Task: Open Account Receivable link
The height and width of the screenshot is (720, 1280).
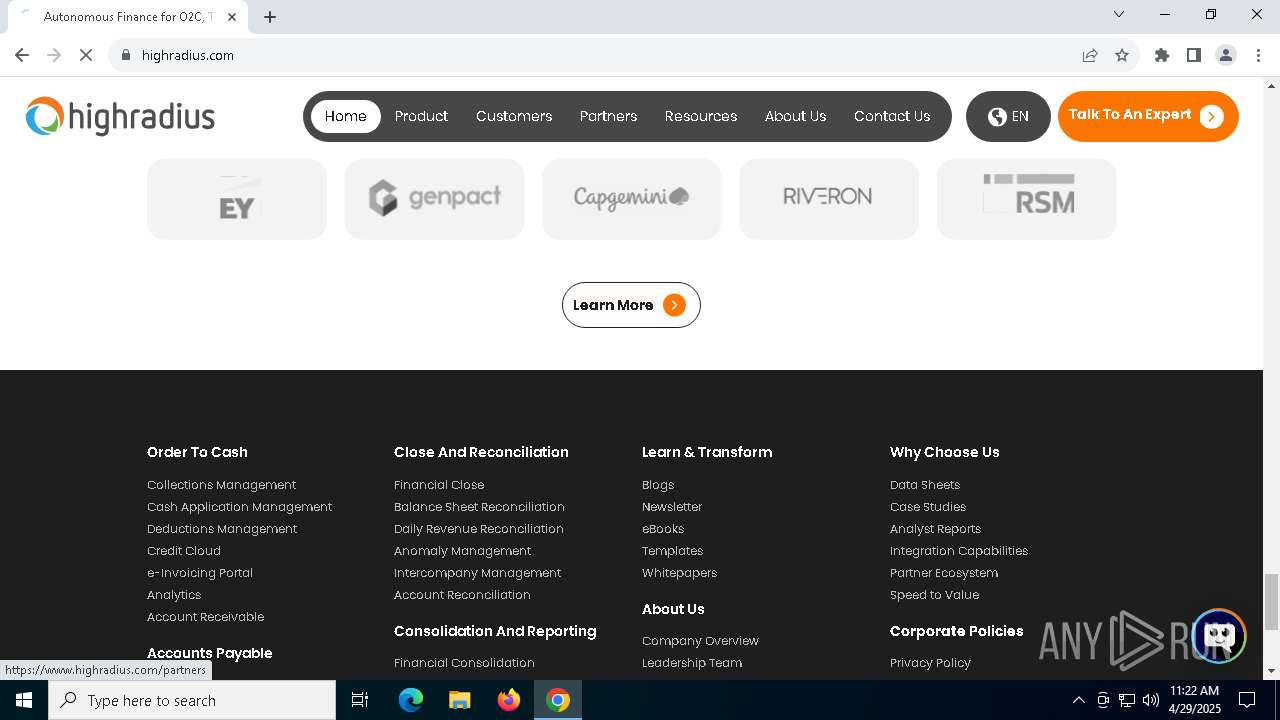Action: [205, 617]
